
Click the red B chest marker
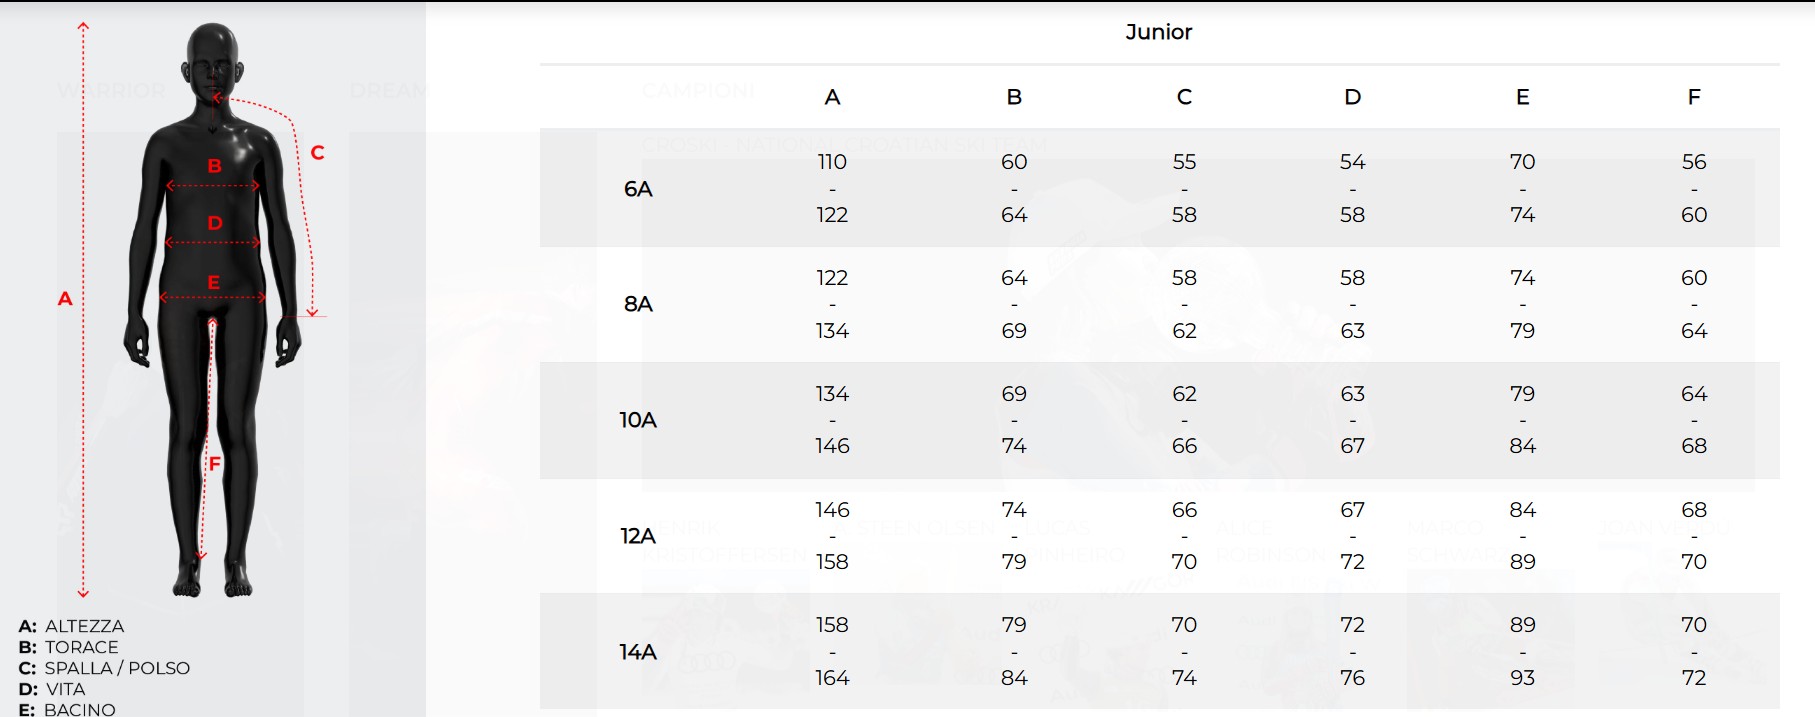(x=214, y=166)
